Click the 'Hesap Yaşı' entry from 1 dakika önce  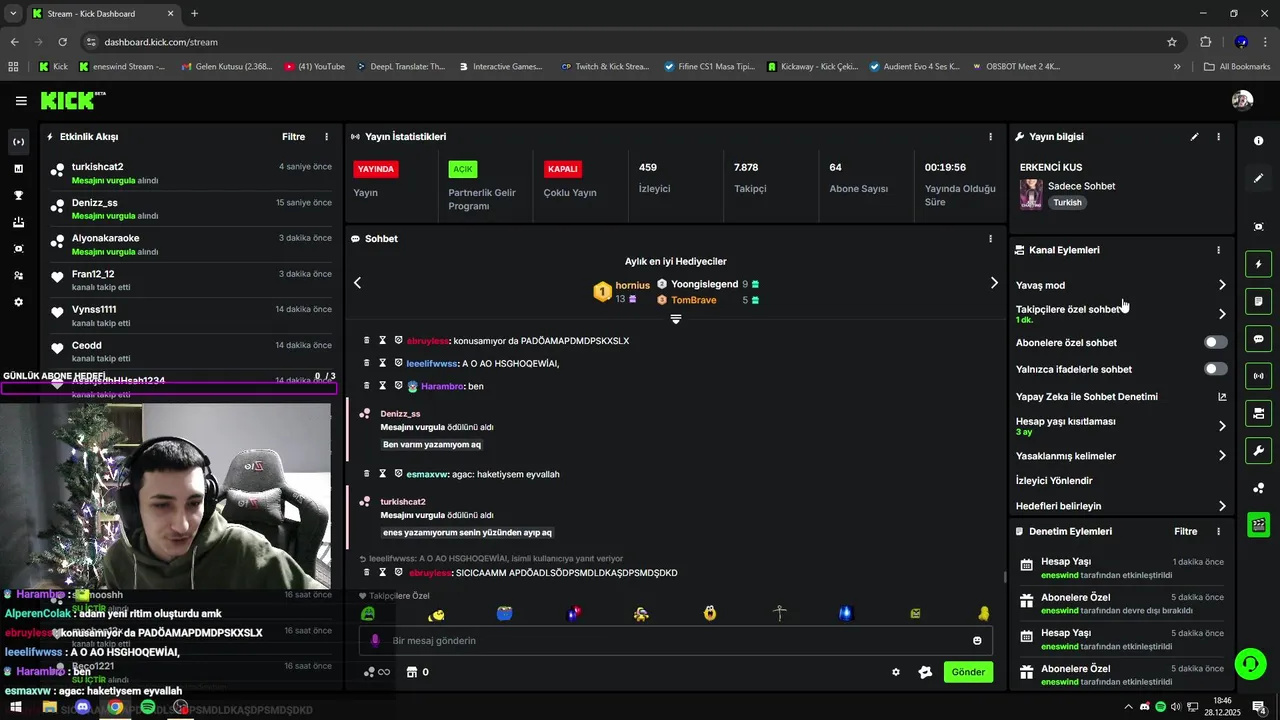(x=1120, y=568)
